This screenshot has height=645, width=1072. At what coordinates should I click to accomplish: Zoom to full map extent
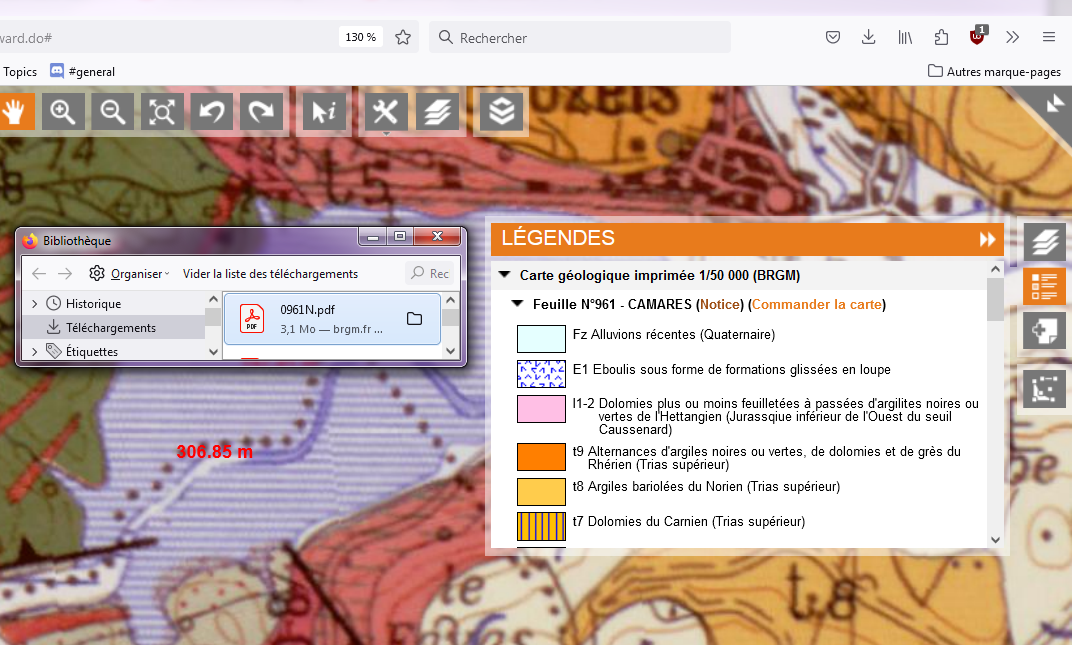click(x=162, y=112)
